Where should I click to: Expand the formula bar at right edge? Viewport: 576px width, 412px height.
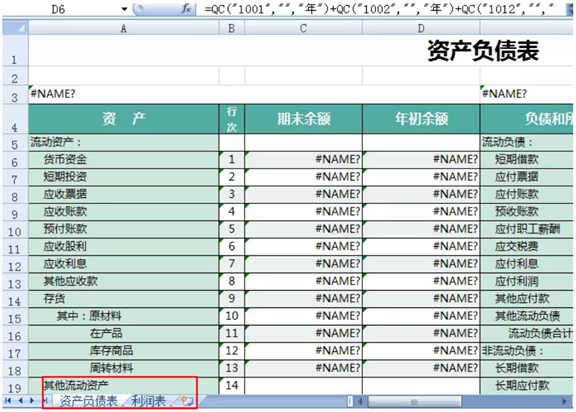pos(569,9)
